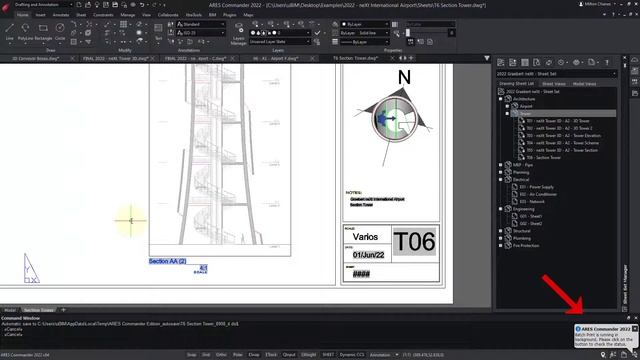Collapse the Electrical node in sheet tree

(501, 180)
